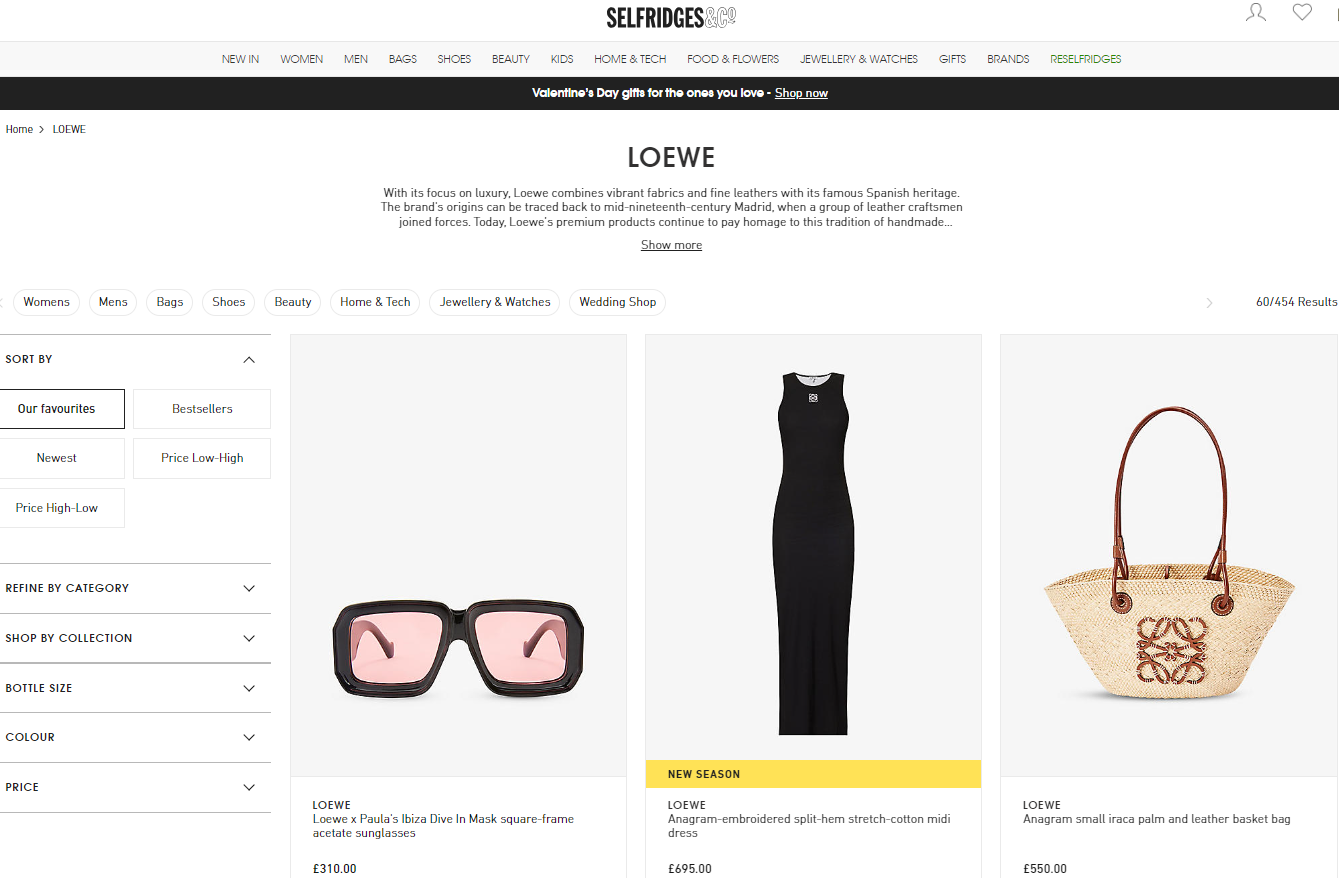Go to Selfridges & Co homepage logo
The height and width of the screenshot is (878, 1339).
point(671,17)
